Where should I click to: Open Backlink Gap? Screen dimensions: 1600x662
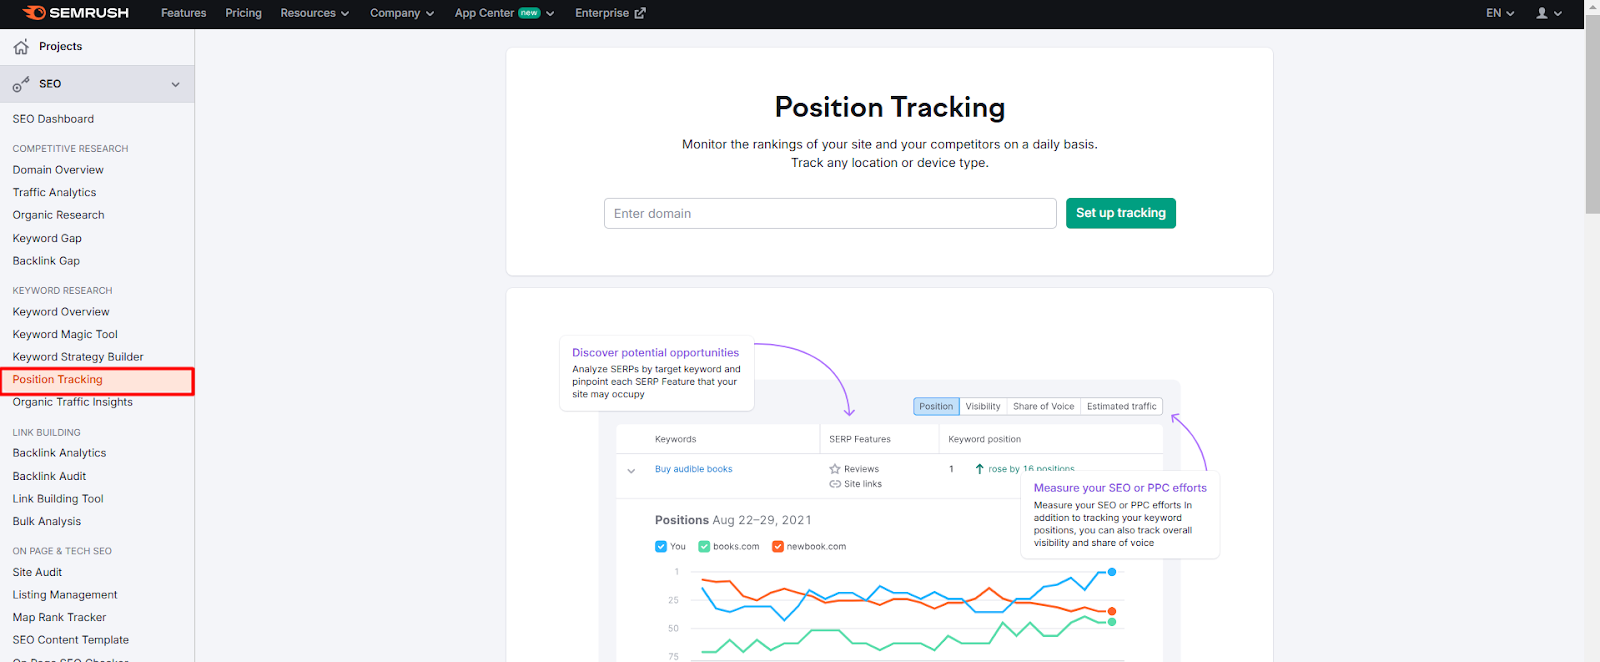[46, 261]
